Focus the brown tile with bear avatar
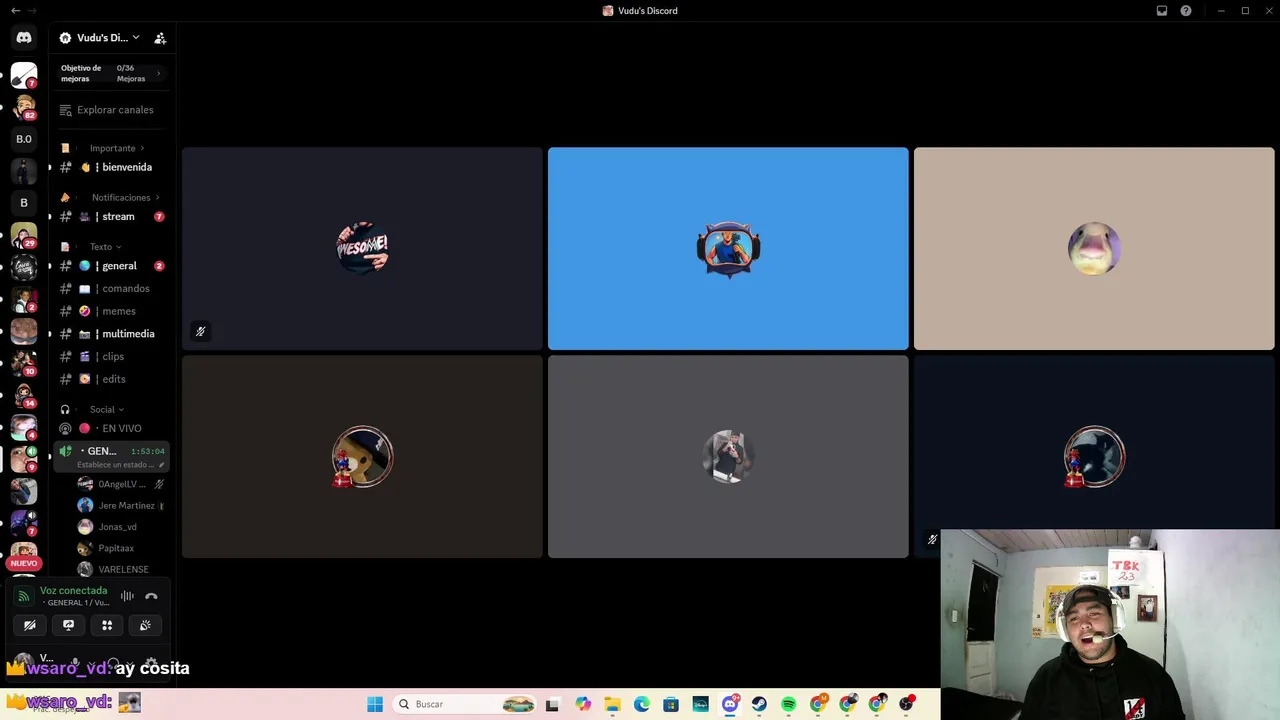 click(x=362, y=457)
